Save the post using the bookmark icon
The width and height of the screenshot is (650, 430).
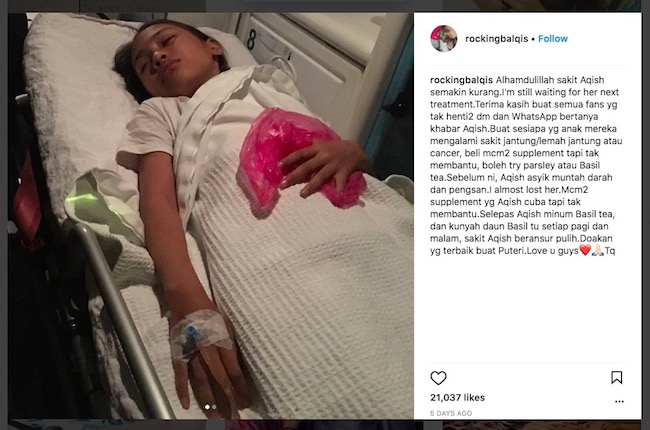pos(616,377)
